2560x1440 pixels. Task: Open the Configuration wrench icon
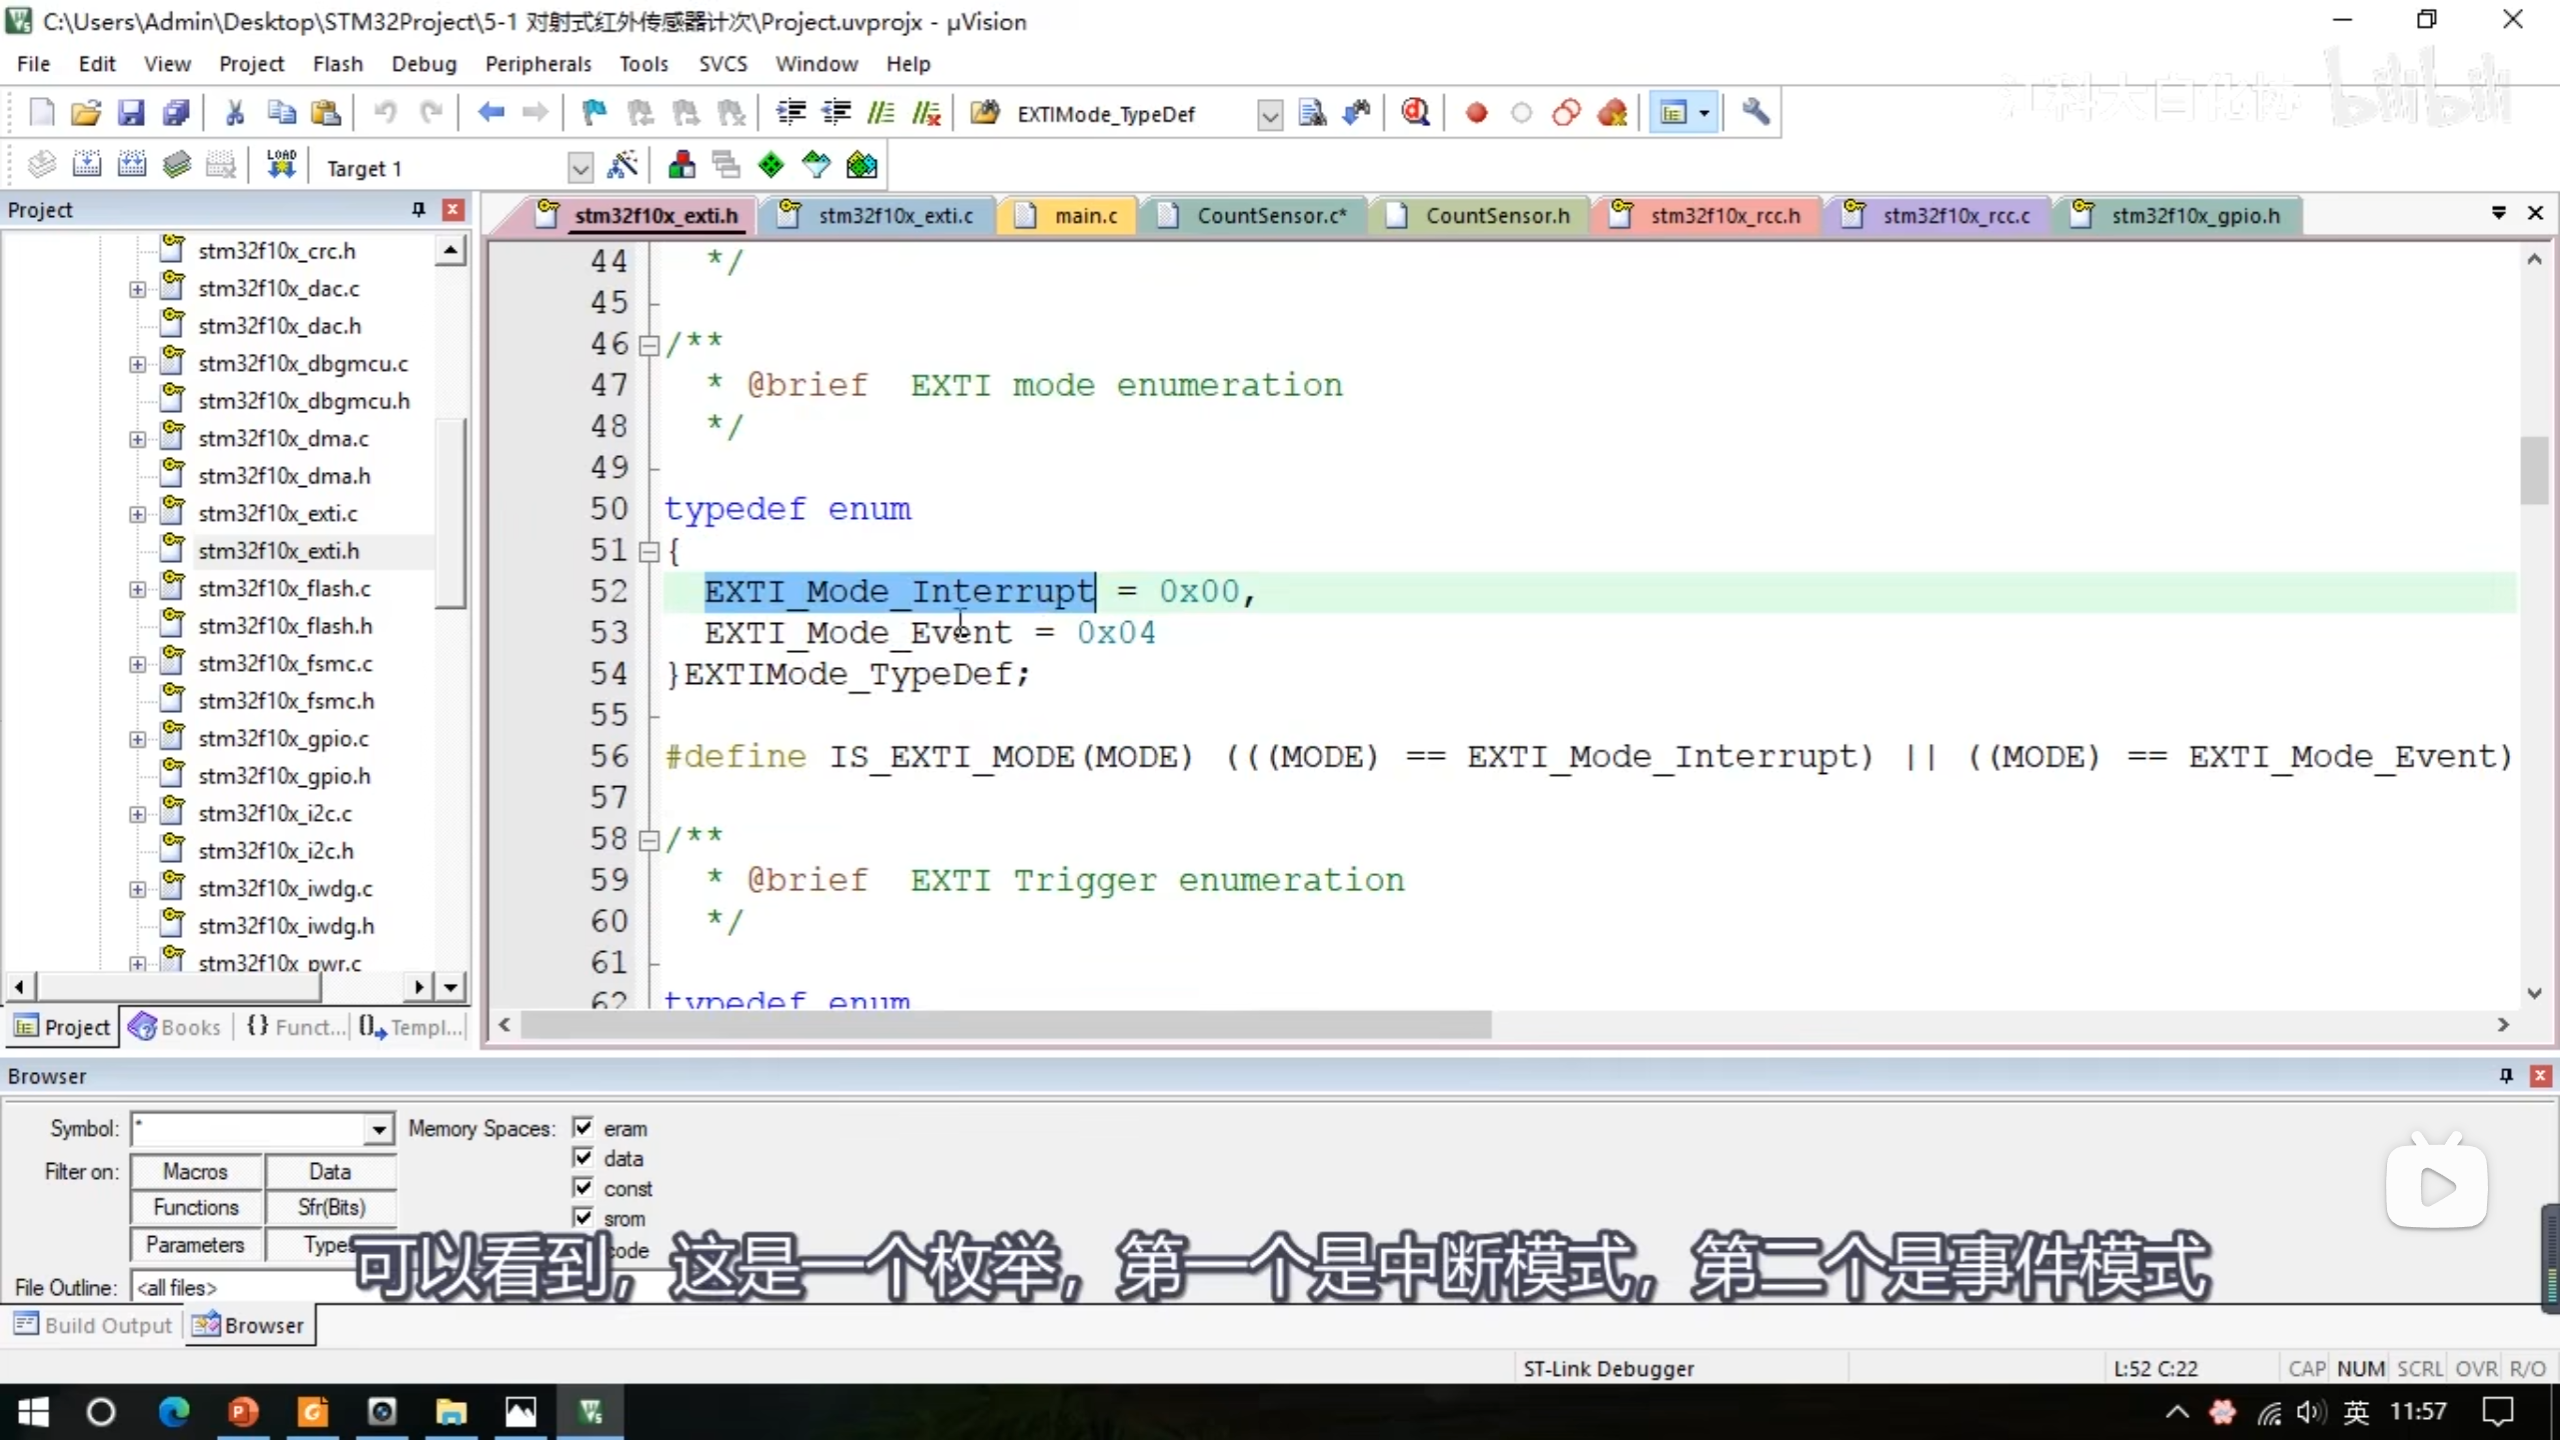tap(1755, 113)
